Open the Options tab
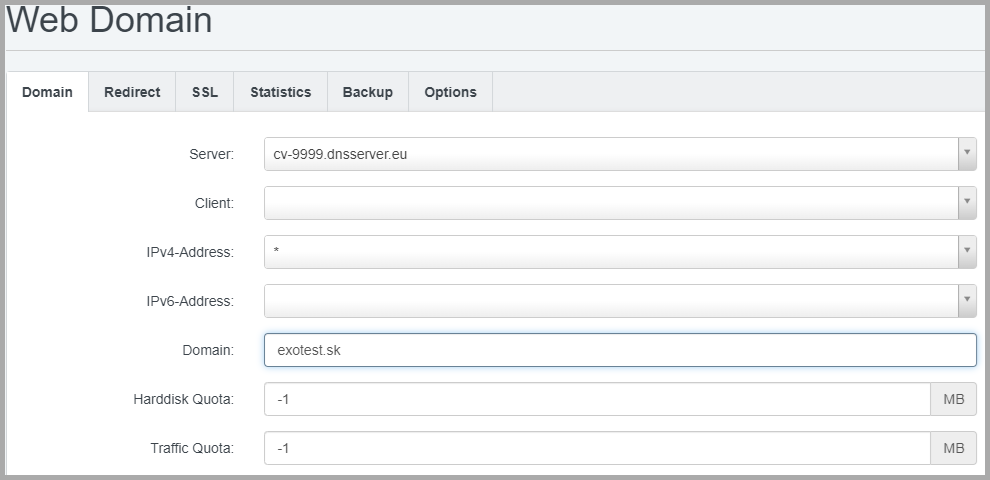990x480 pixels. pyautogui.click(x=450, y=92)
